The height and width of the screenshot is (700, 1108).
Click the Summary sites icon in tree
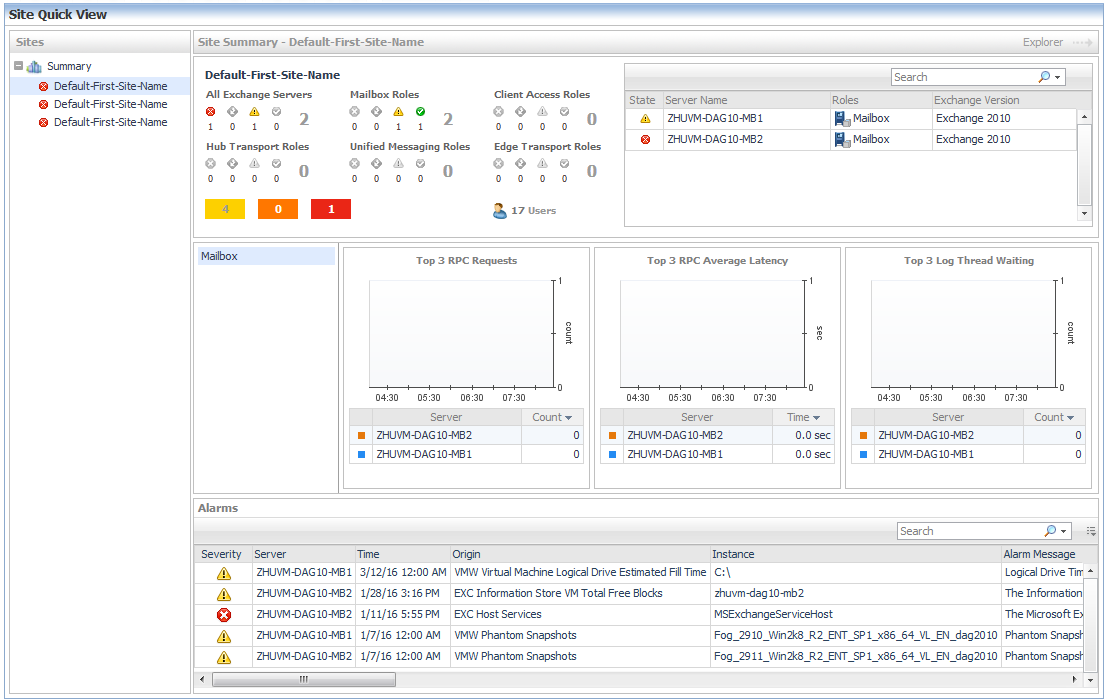35,67
